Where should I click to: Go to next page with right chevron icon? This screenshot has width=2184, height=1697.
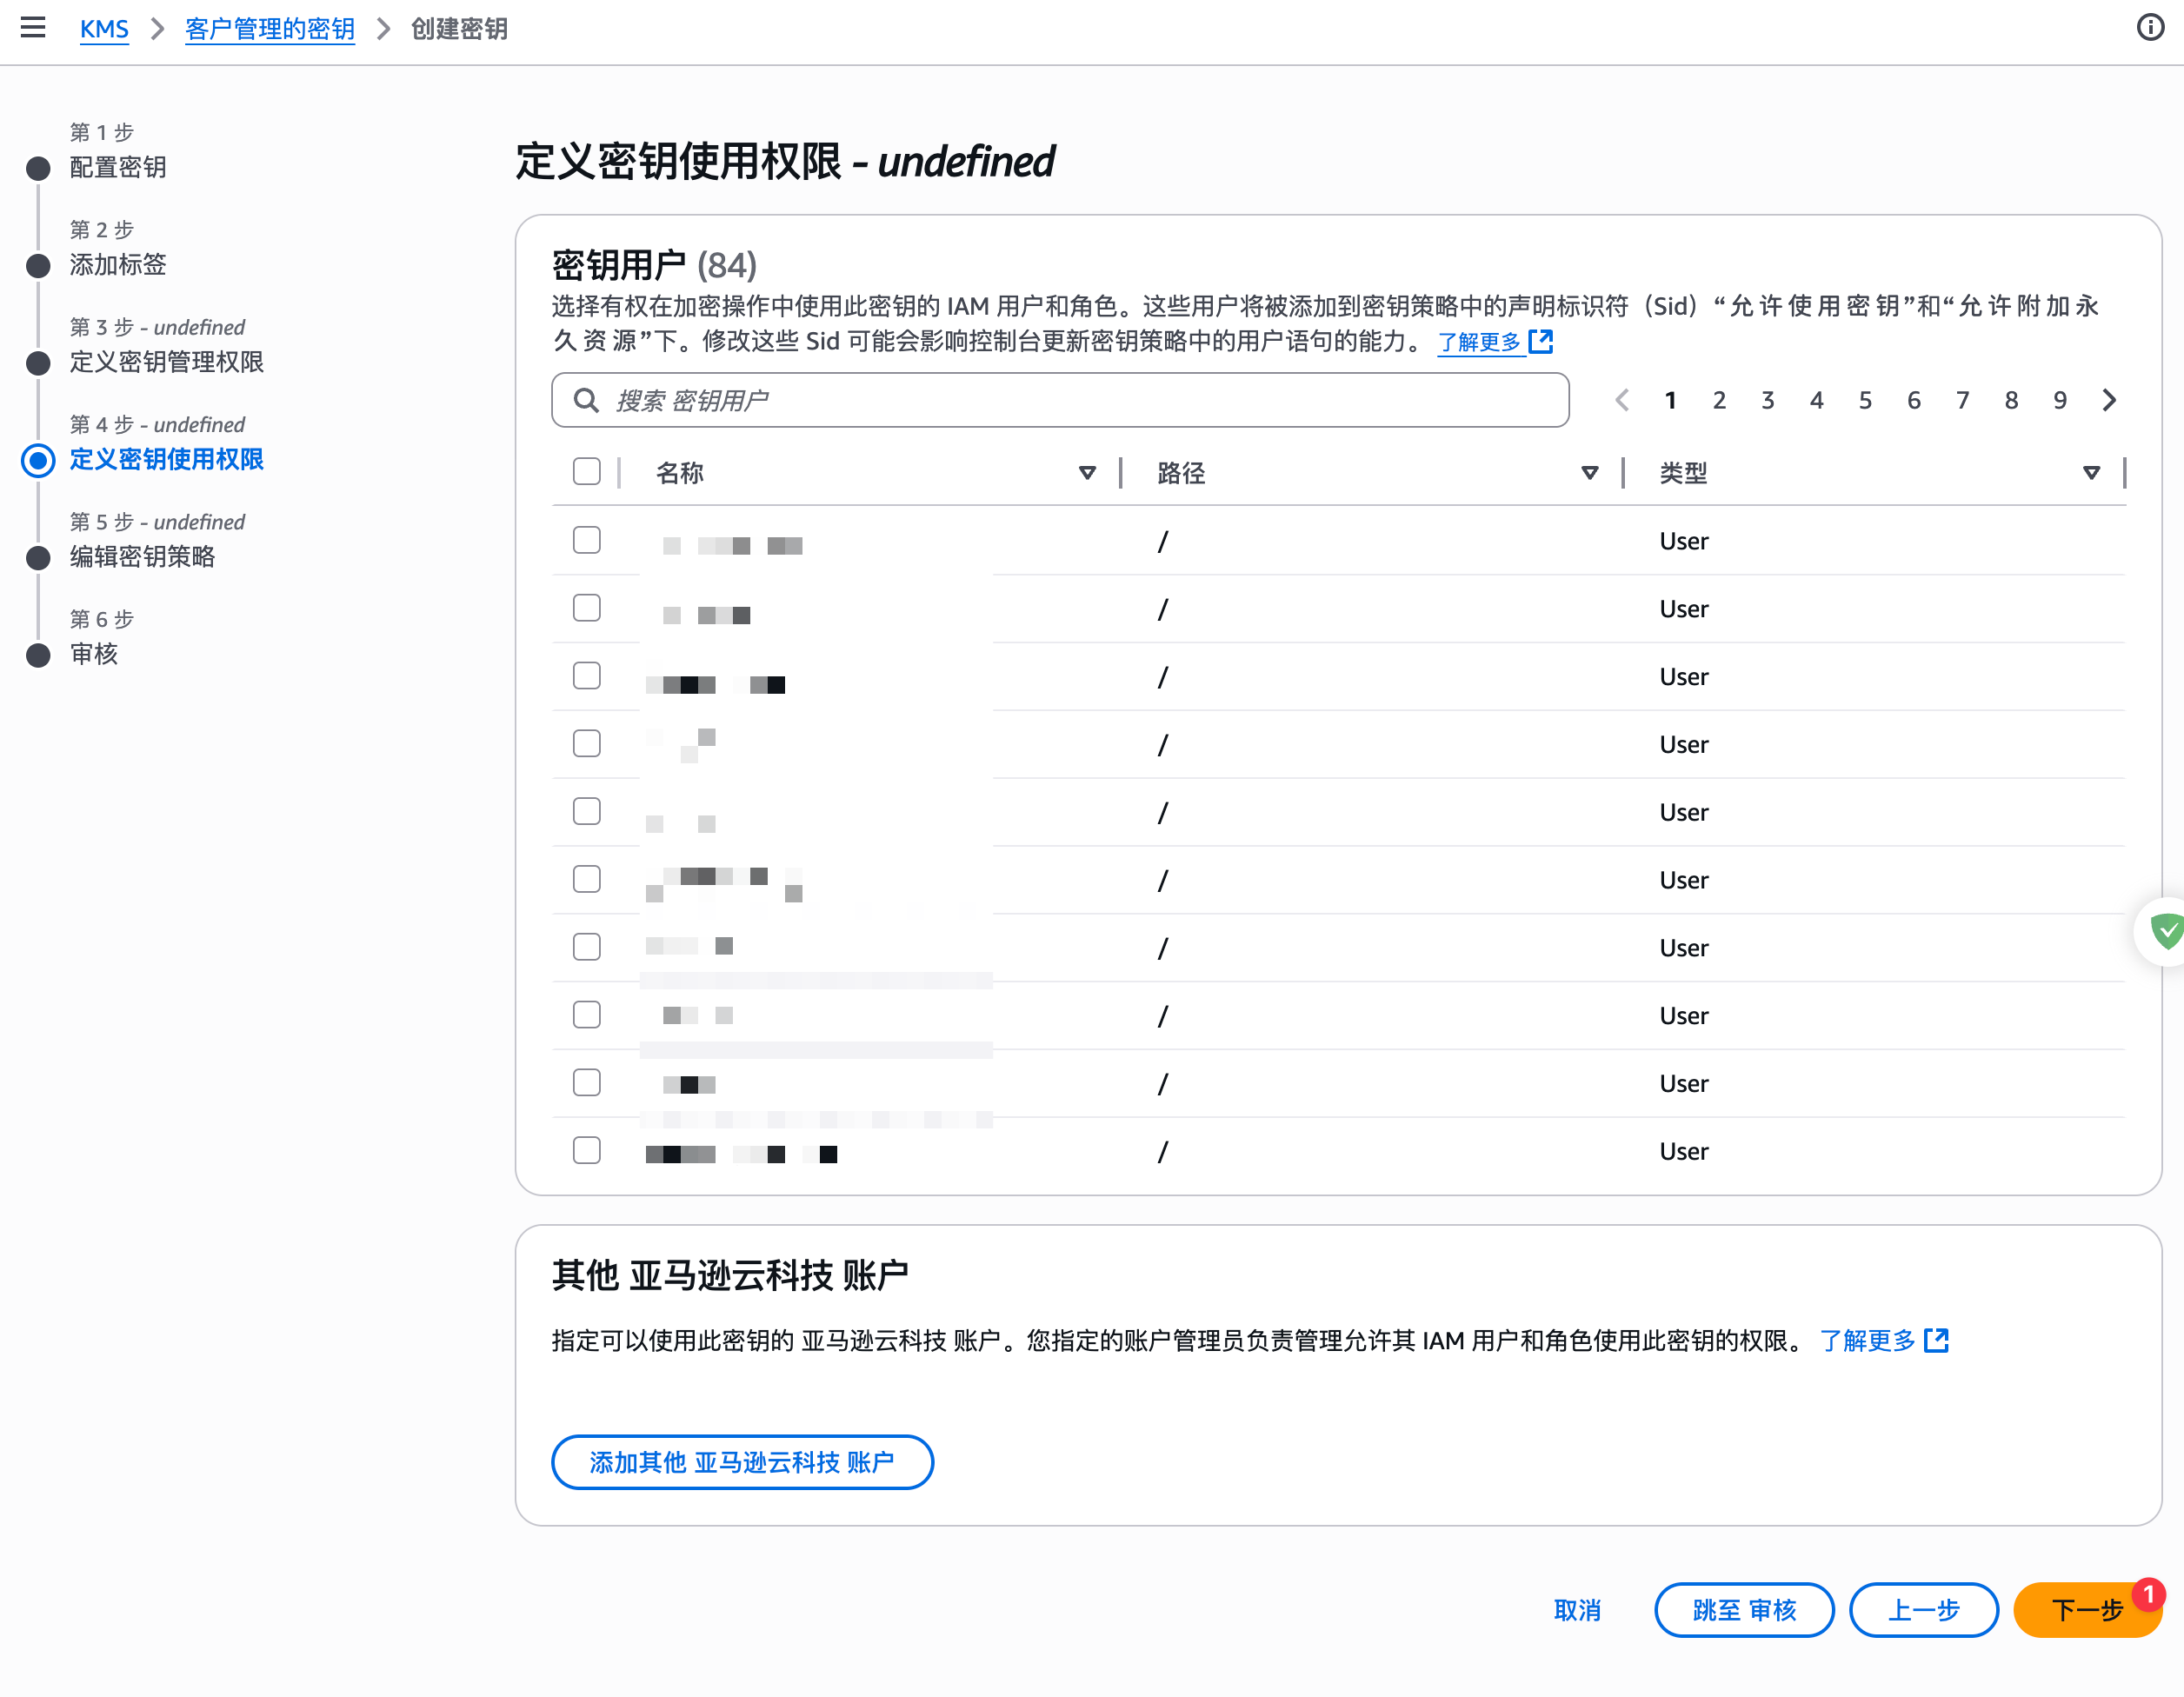click(2110, 399)
